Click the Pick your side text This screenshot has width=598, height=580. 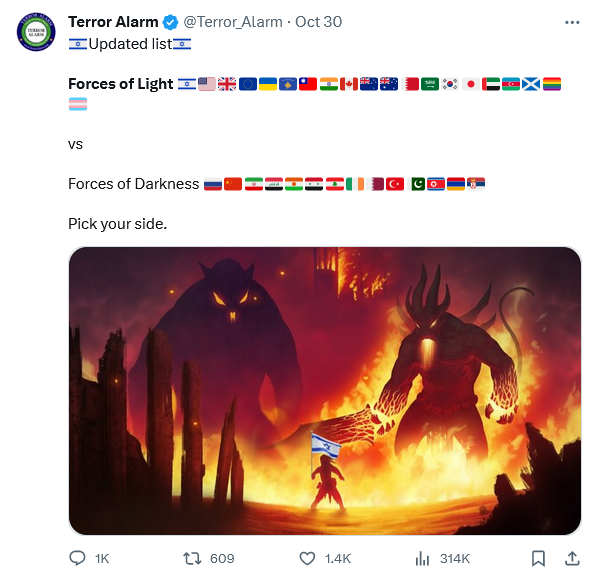click(117, 224)
